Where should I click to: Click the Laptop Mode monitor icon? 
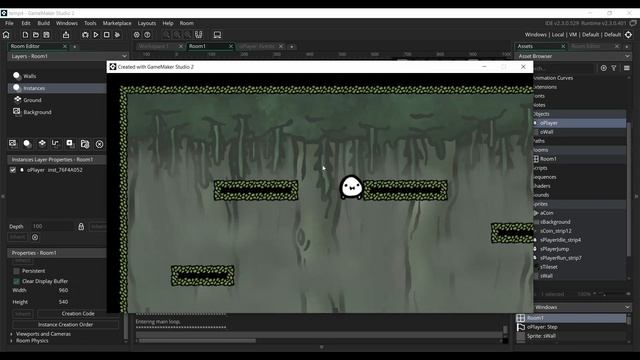[x=217, y=35]
